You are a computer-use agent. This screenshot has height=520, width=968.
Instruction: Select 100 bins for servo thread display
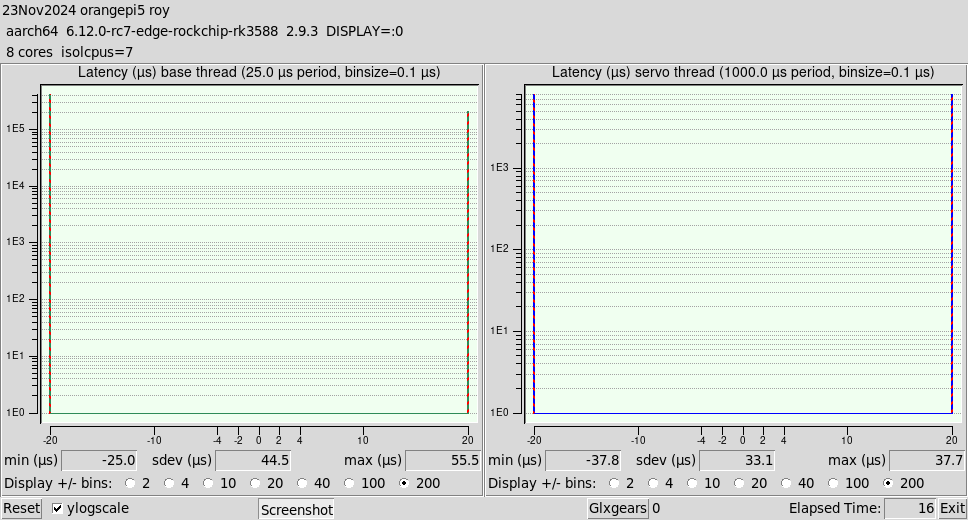tap(833, 483)
